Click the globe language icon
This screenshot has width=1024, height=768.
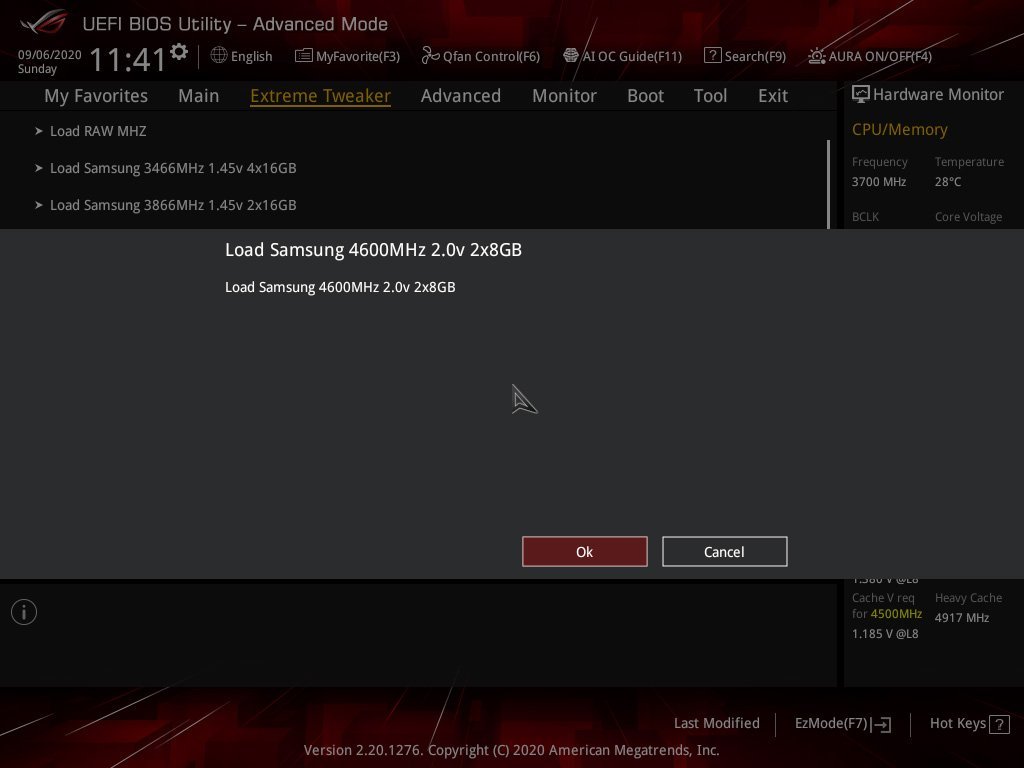point(219,56)
